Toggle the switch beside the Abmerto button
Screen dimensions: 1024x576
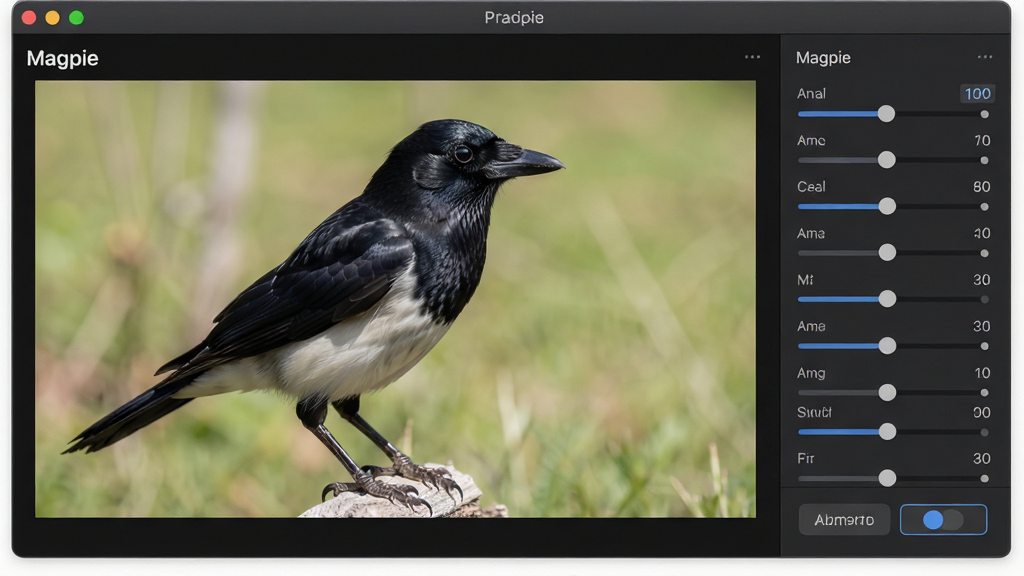943,520
